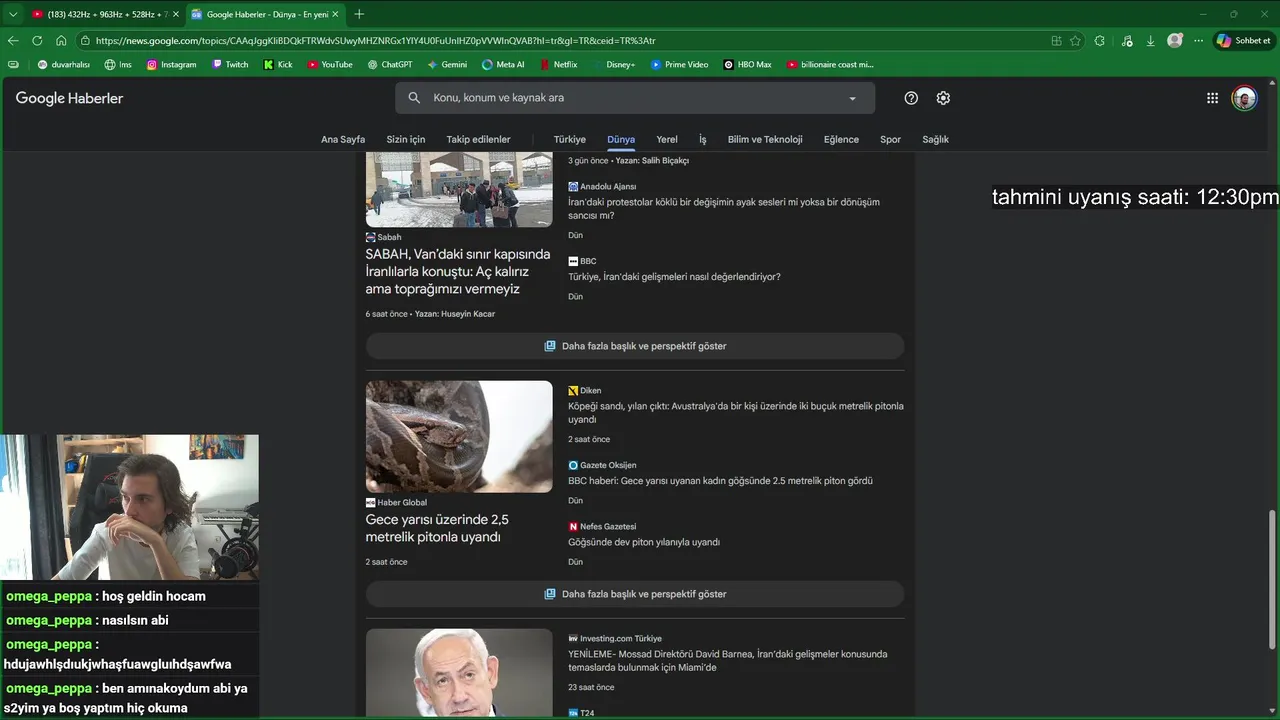Go to the Eğlence tab
The image size is (1280, 720).
pos(841,139)
